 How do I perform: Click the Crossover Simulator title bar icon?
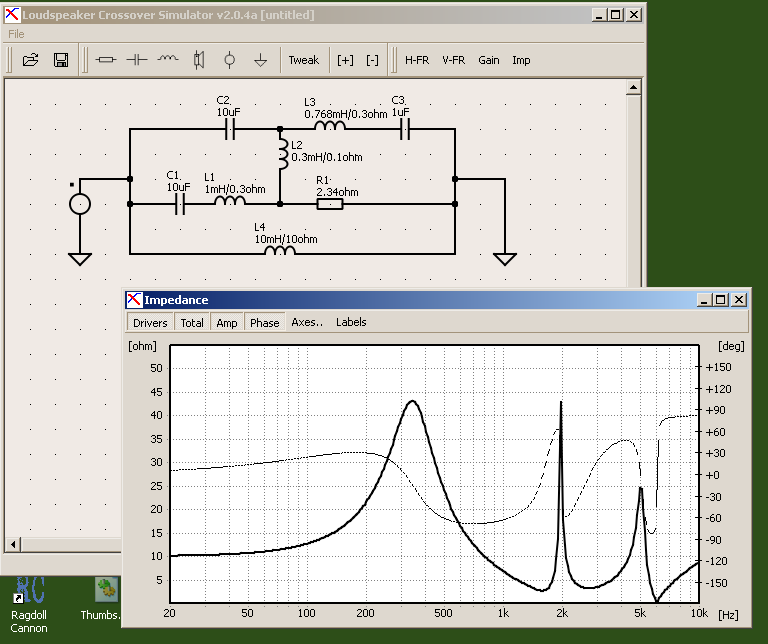(x=12, y=15)
